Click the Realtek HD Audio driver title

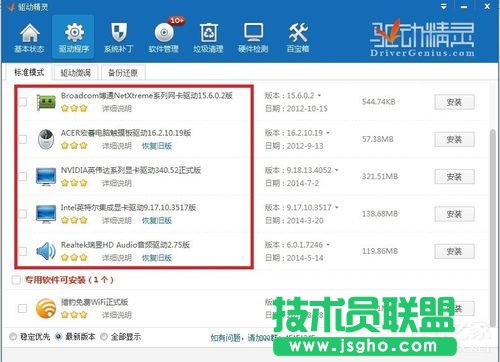pyautogui.click(x=125, y=245)
